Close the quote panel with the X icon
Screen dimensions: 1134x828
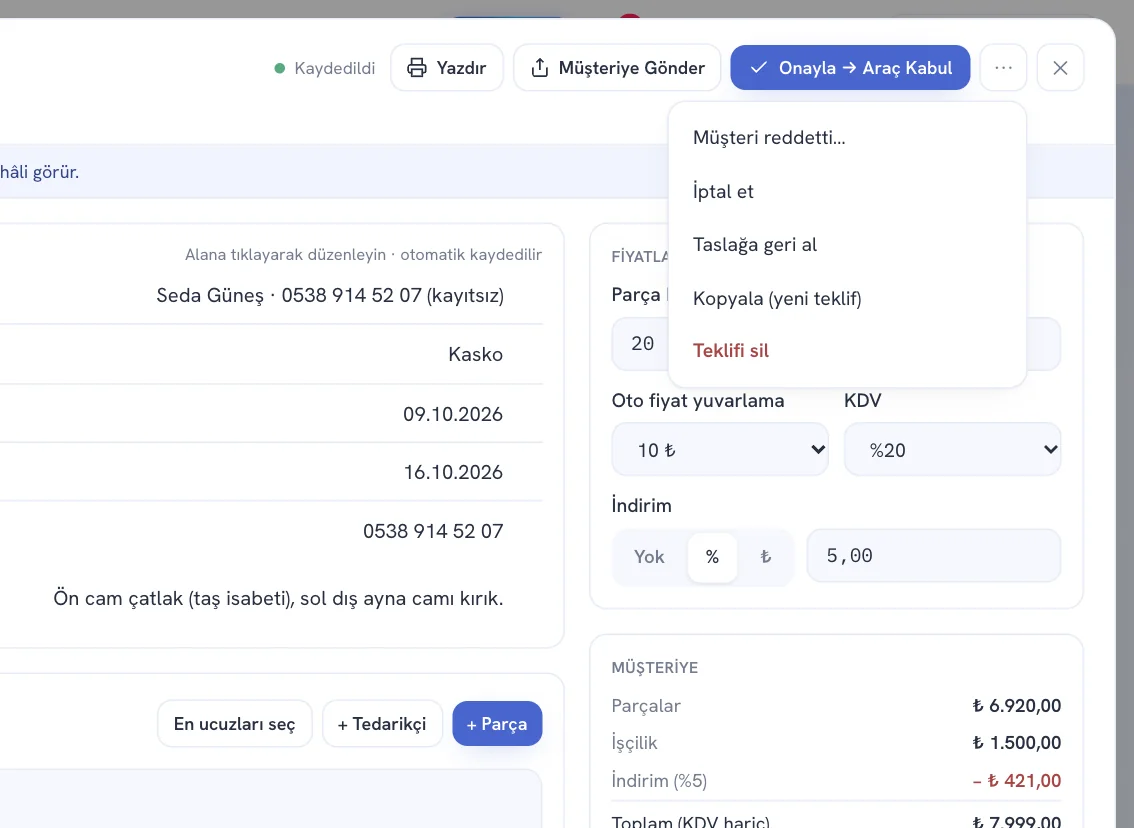pyautogui.click(x=1060, y=68)
